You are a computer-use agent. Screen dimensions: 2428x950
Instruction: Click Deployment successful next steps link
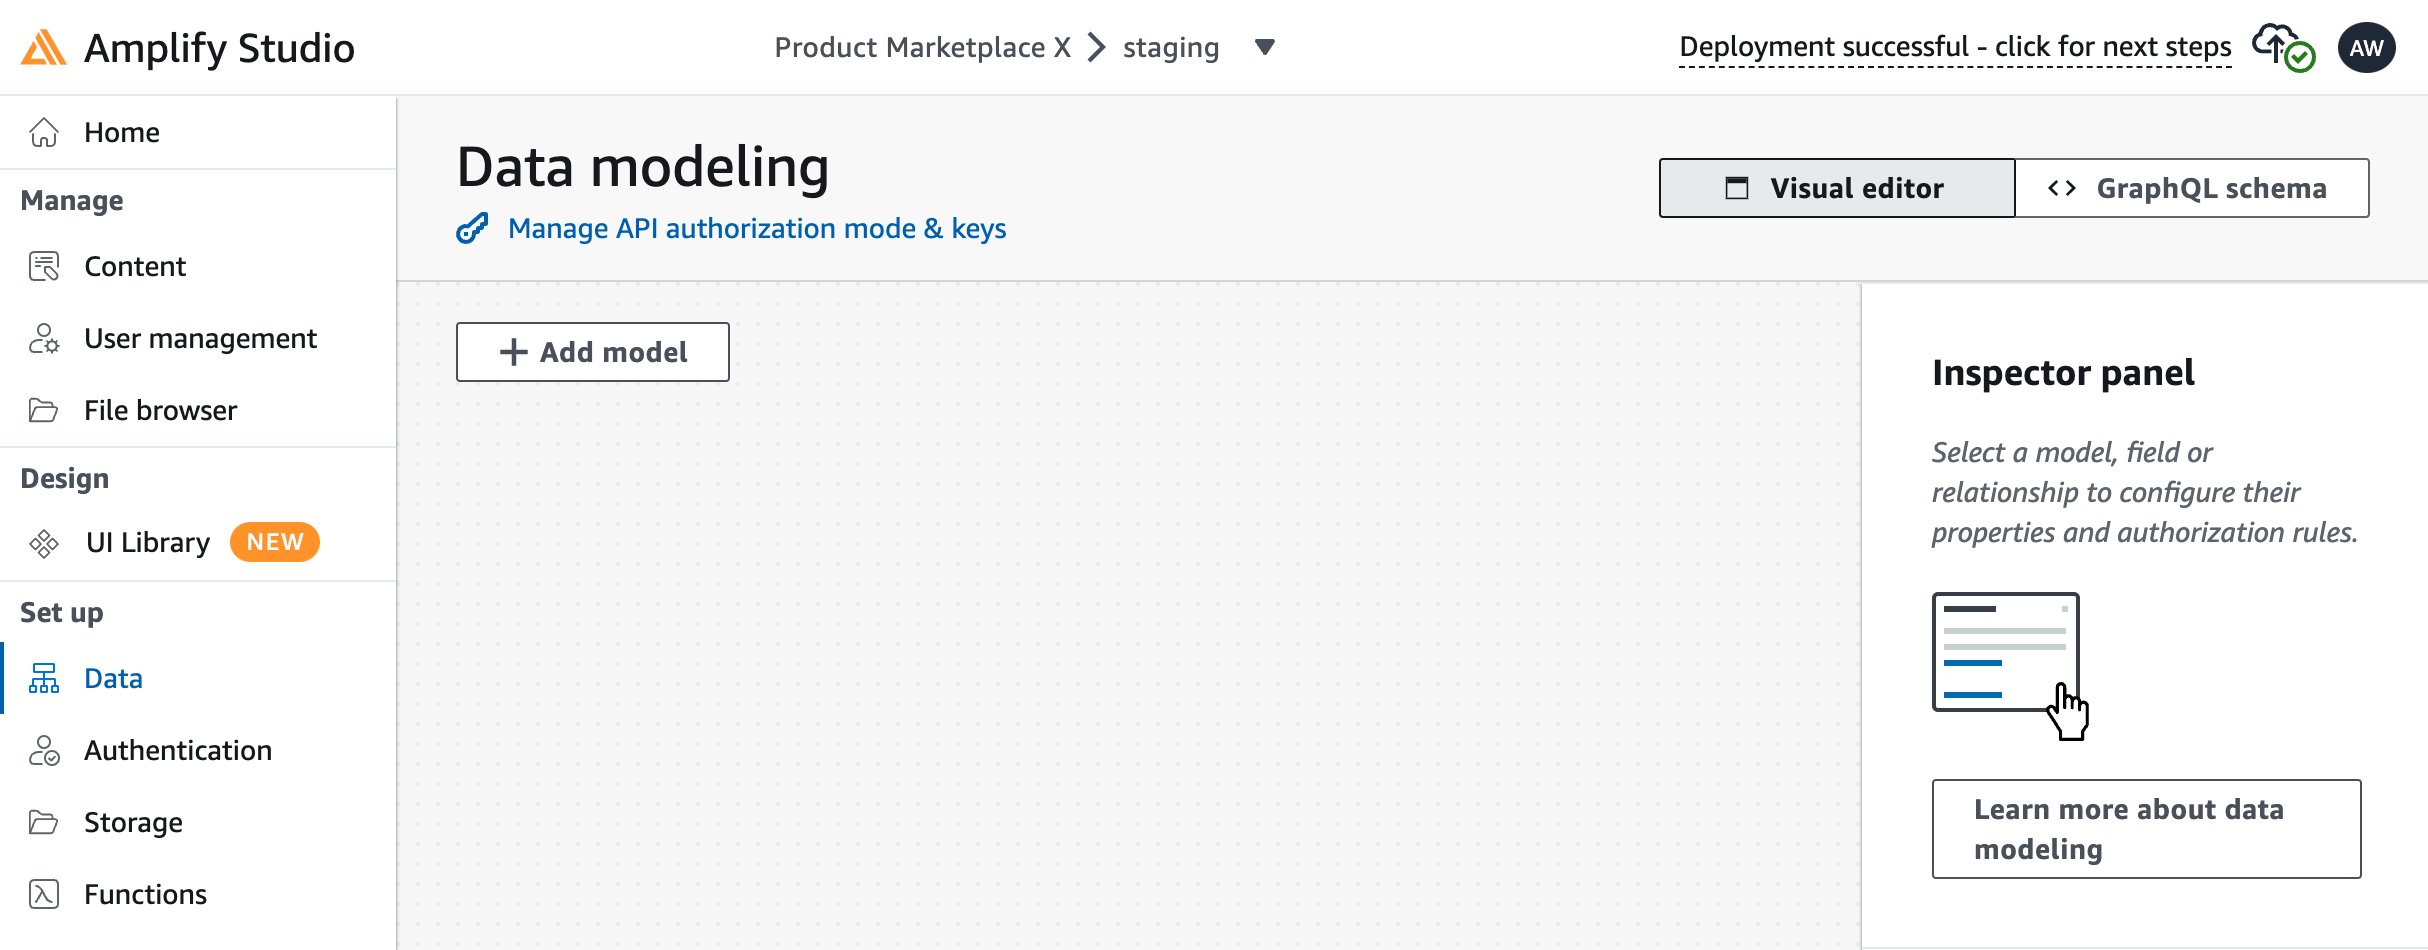[x=1955, y=47]
